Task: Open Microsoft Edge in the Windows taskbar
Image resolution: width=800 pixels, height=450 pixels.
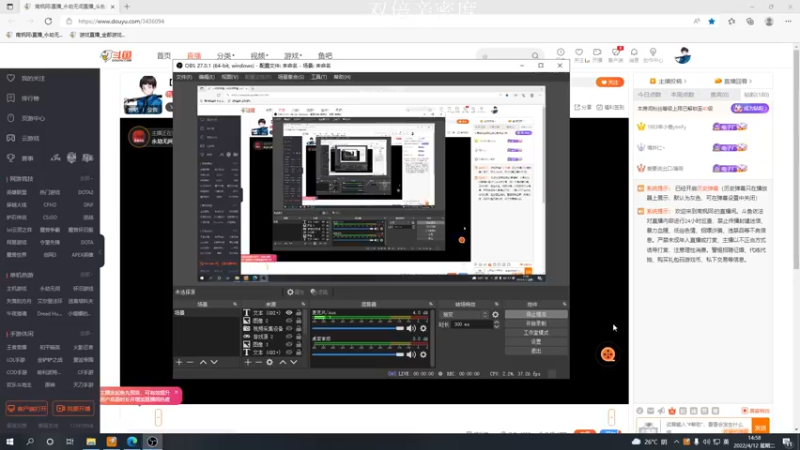Action: pos(132,442)
